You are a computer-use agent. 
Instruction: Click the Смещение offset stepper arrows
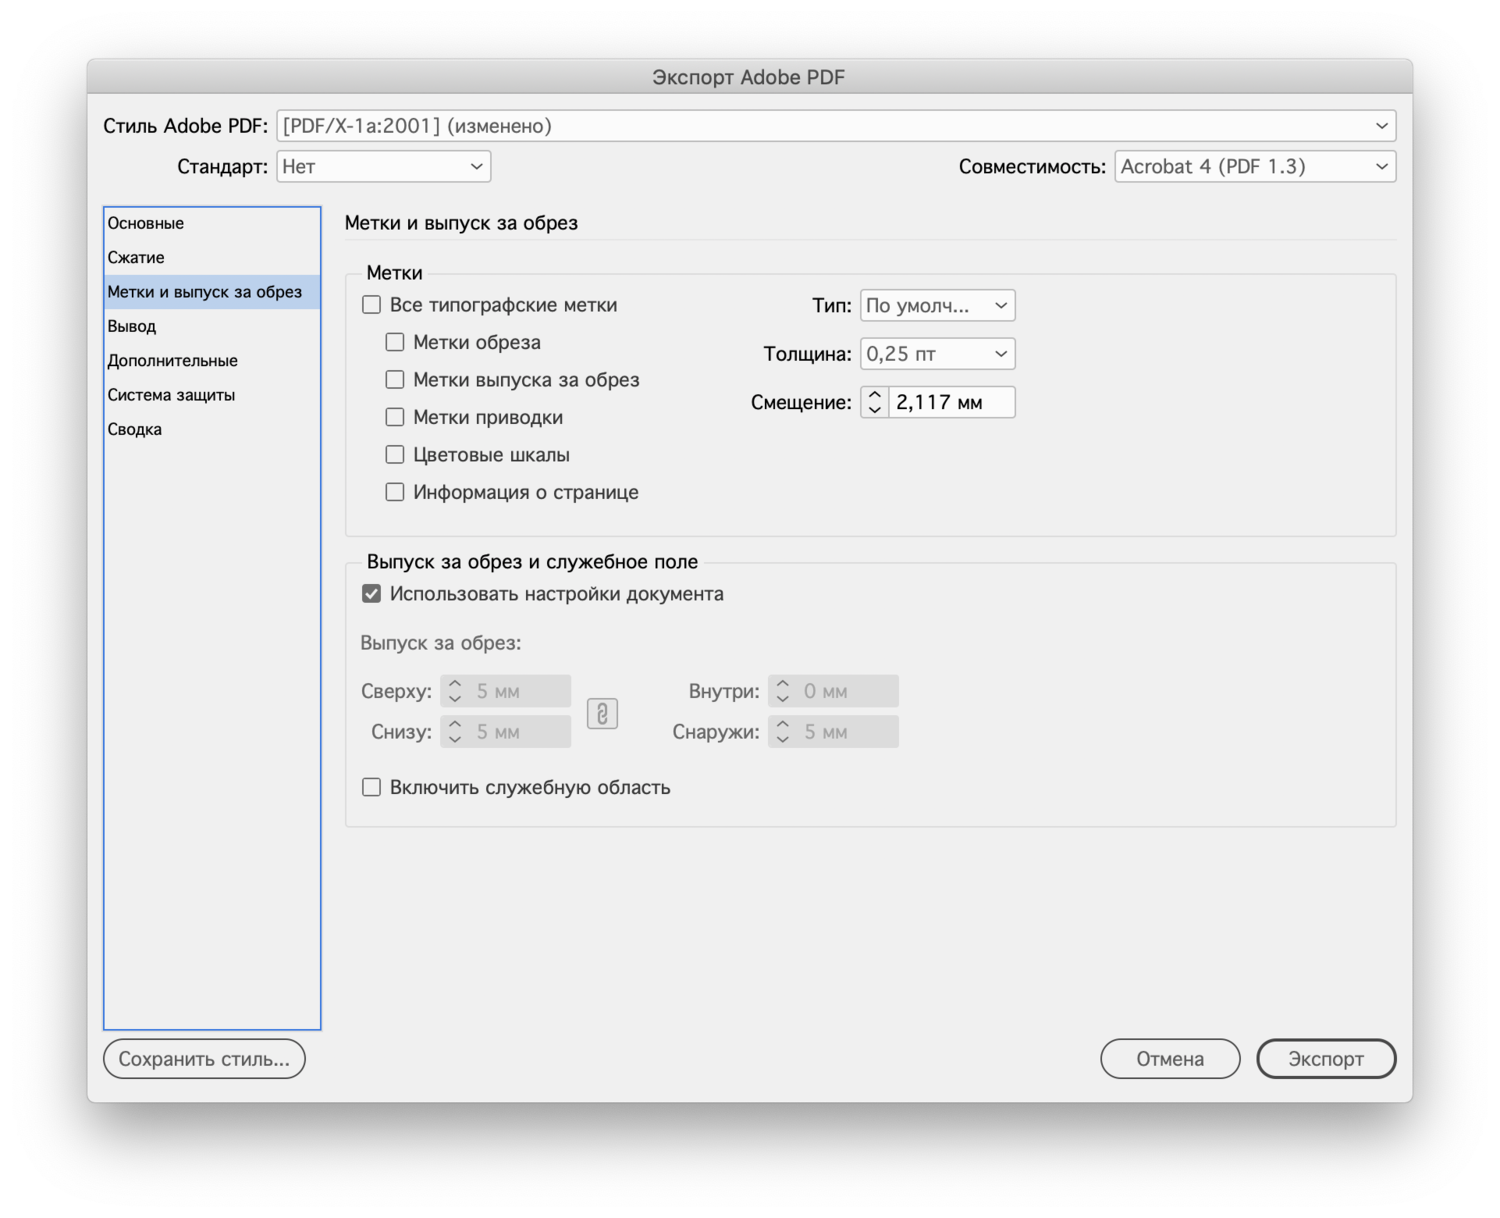[x=875, y=402]
